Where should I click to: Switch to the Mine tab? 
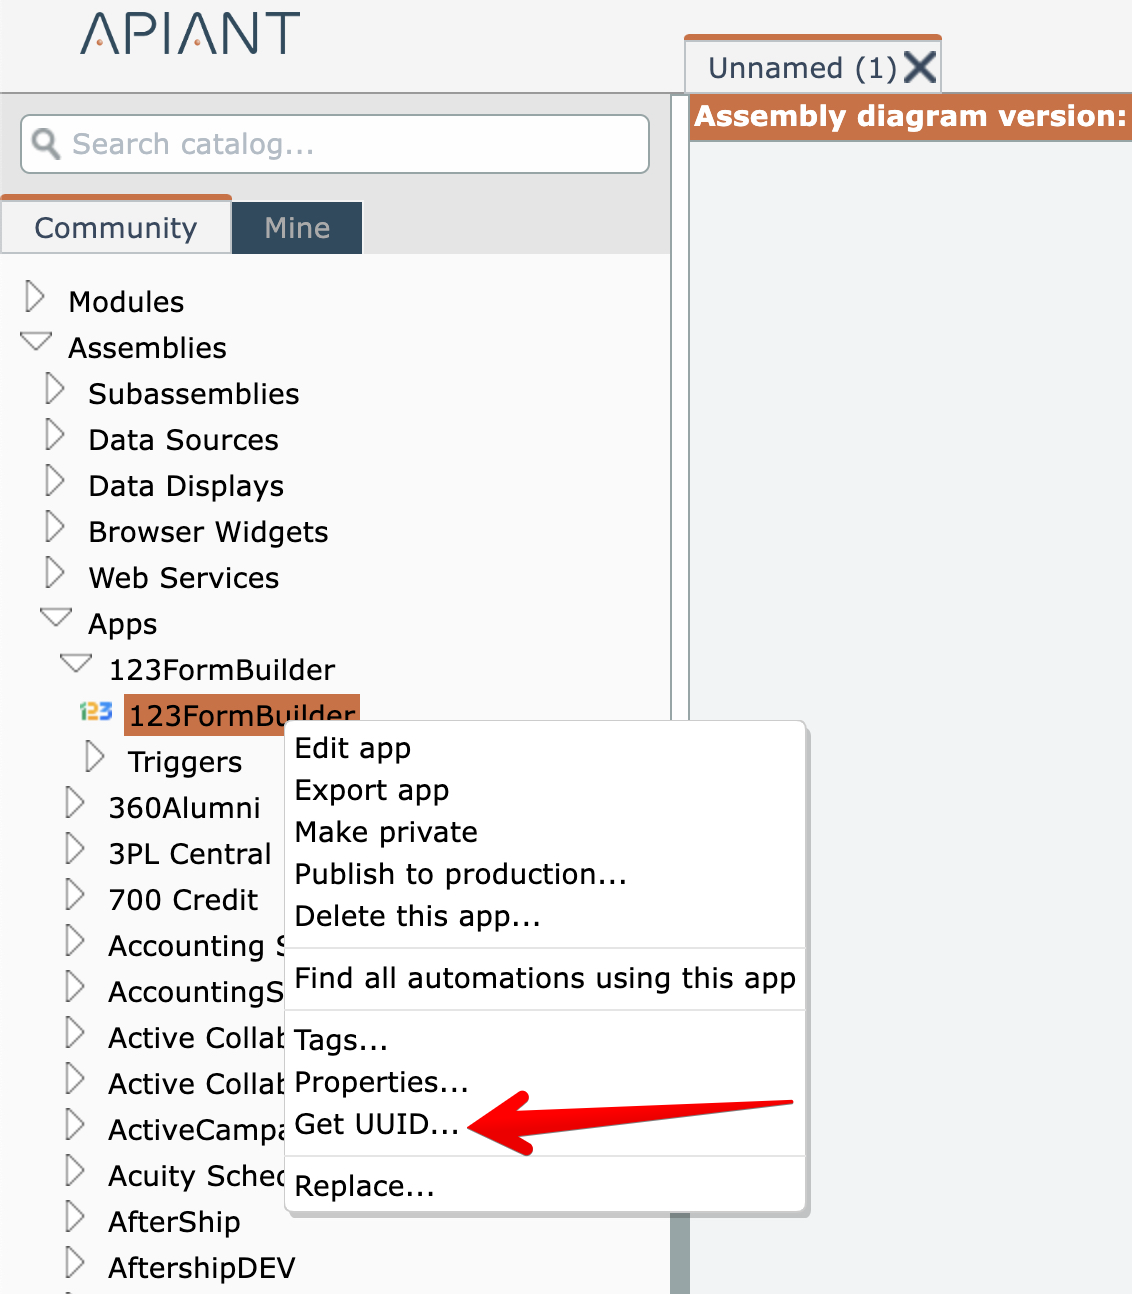click(297, 228)
